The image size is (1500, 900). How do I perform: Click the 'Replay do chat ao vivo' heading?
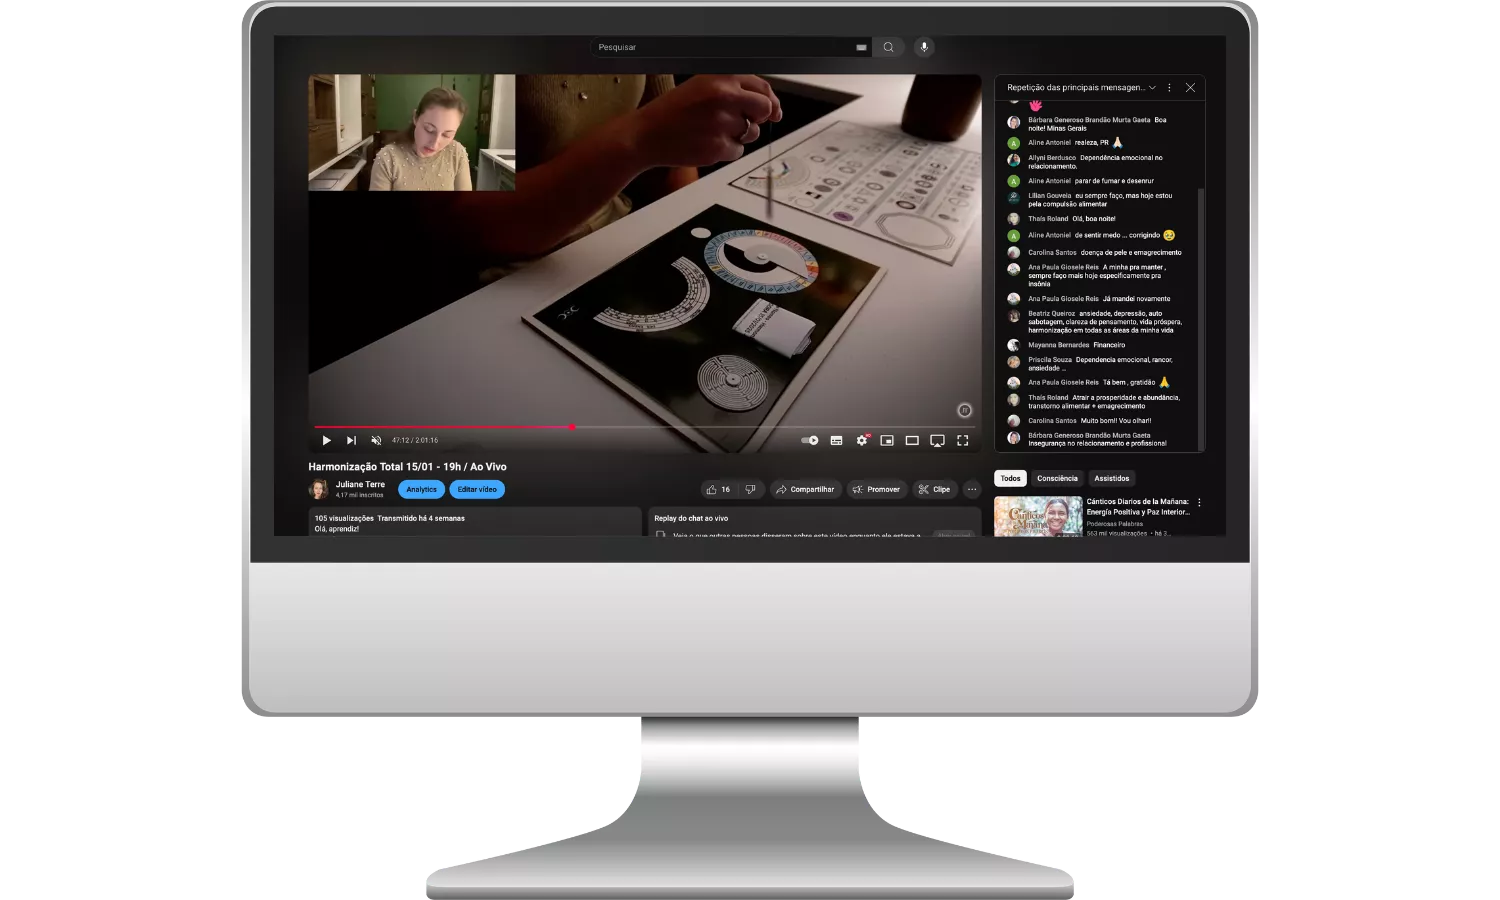point(691,518)
